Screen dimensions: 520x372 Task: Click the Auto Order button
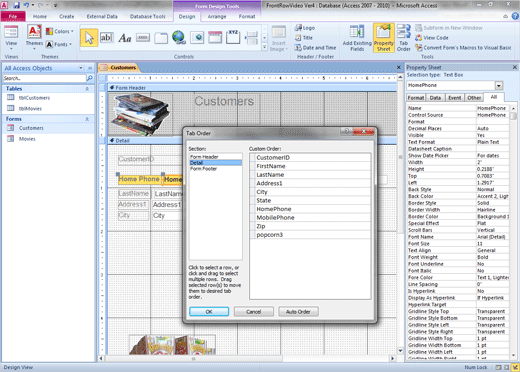298,312
